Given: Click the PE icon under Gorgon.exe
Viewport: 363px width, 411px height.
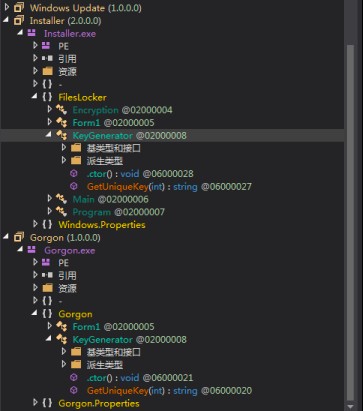Looking at the screenshot, I should 46,263.
